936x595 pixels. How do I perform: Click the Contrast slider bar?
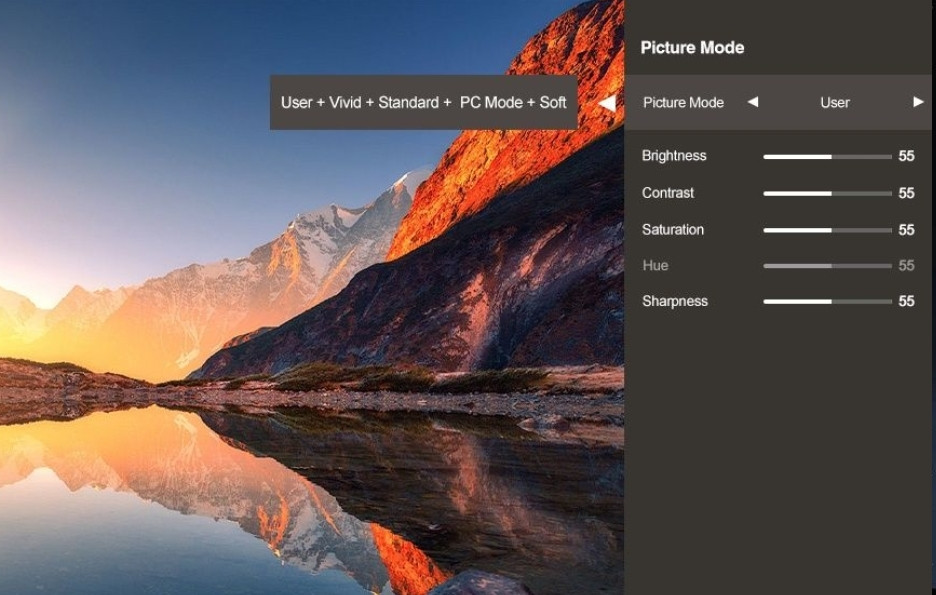(x=827, y=194)
